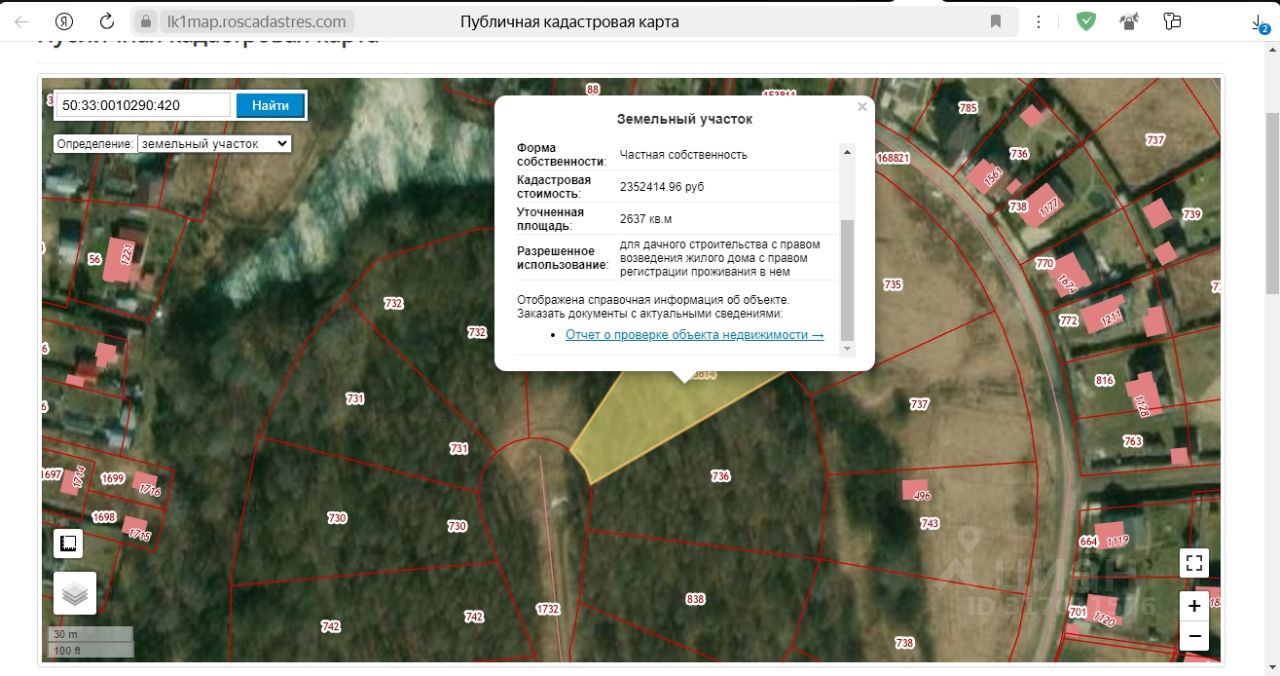Open the Определение object type dropdown
Screen dimensions: 1280x676
(214, 144)
